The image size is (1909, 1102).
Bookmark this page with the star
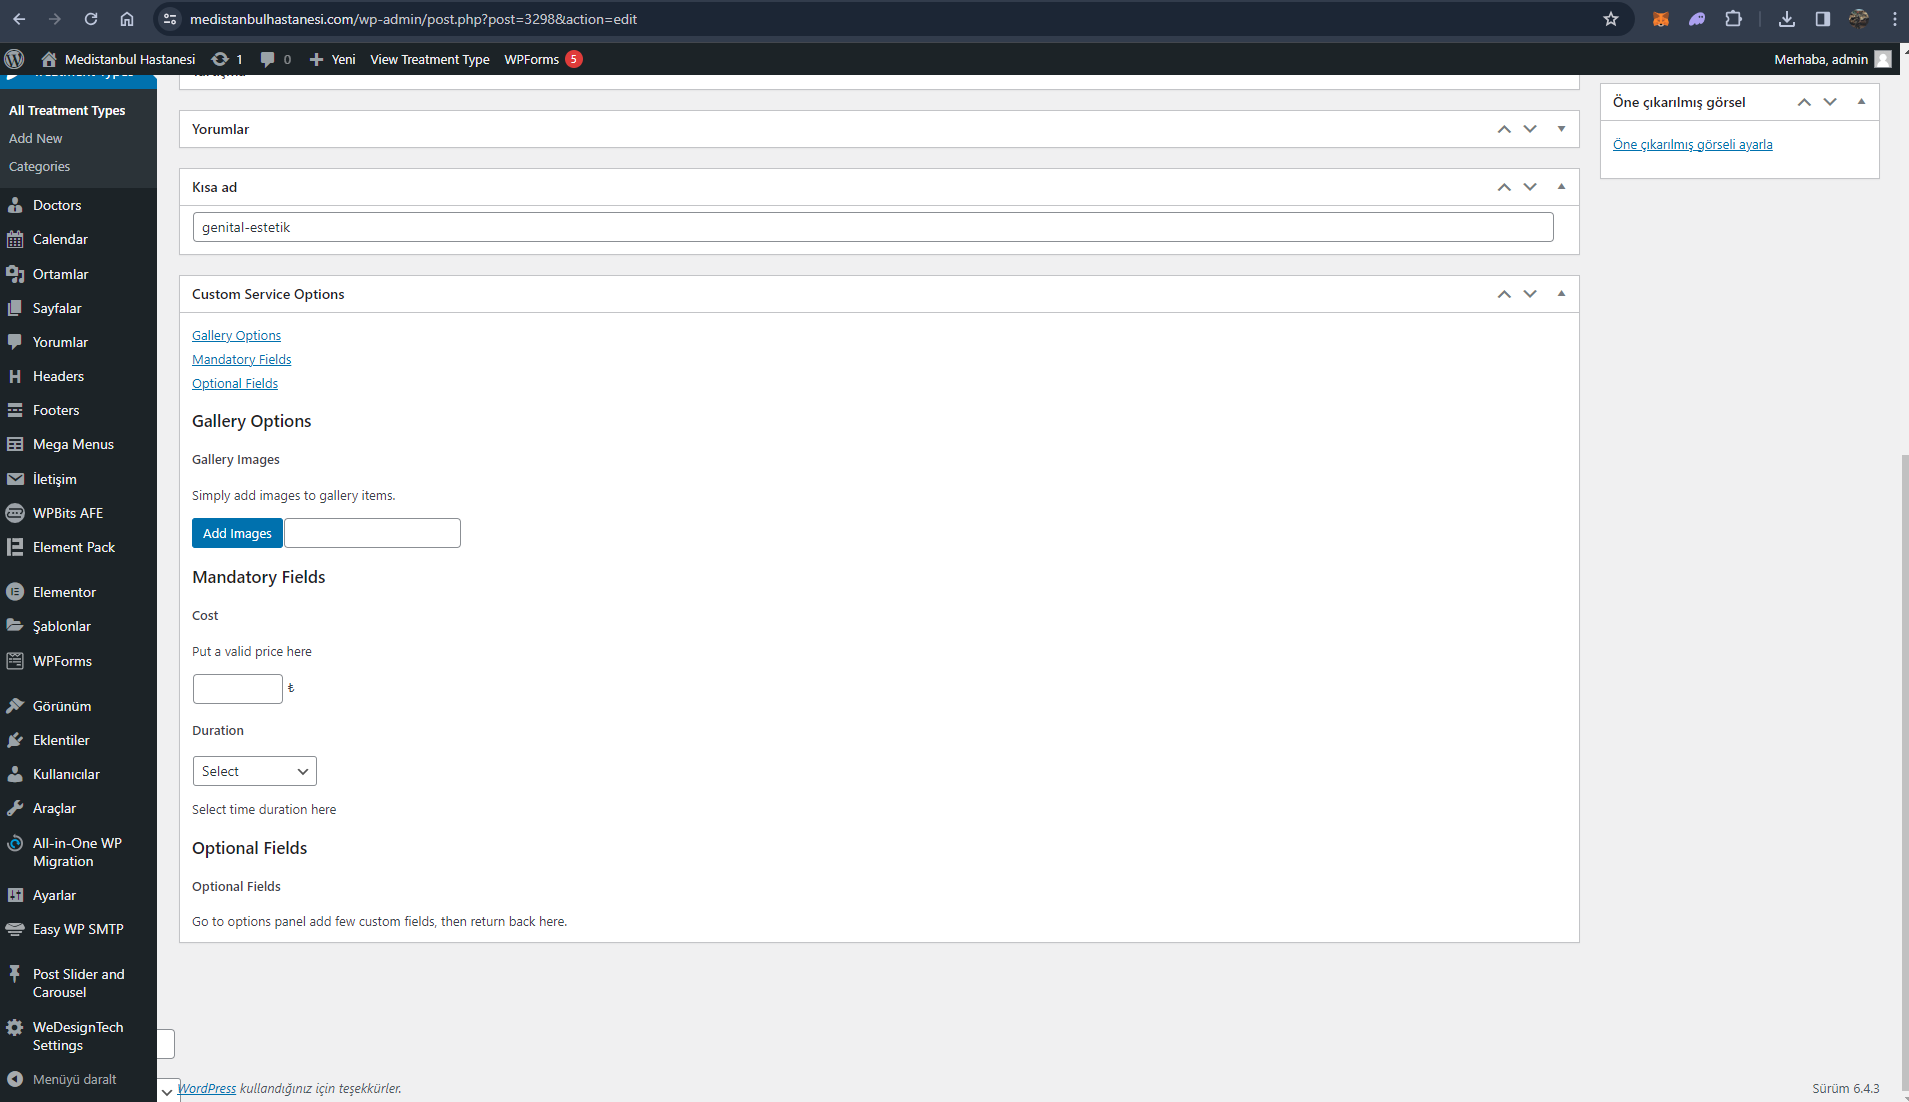(1610, 19)
